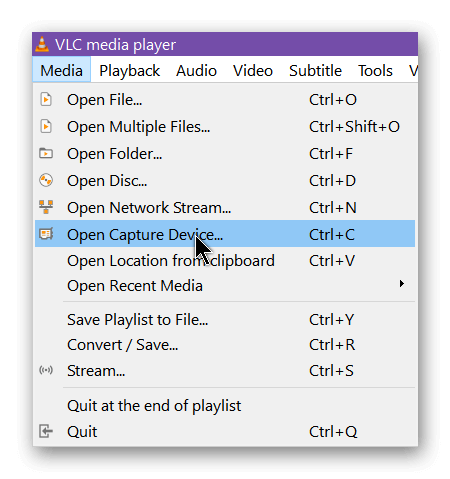Image resolution: width=450 pixels, height=479 pixels.
Task: Click the Open File play-document icon
Action: click(46, 99)
